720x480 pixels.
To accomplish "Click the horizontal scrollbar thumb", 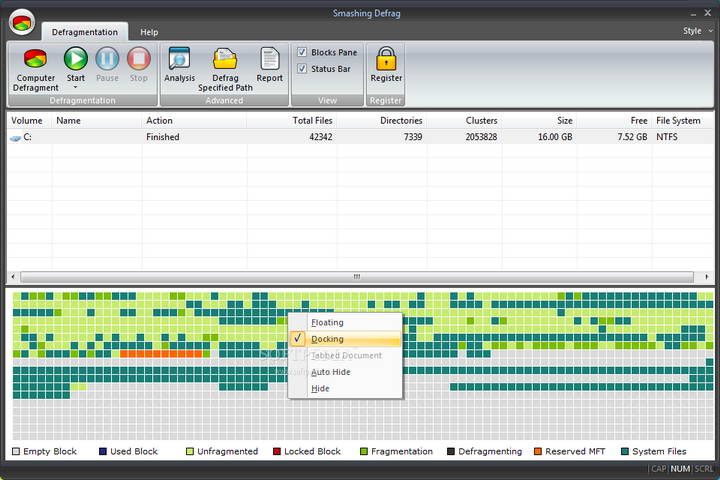I will (357, 277).
